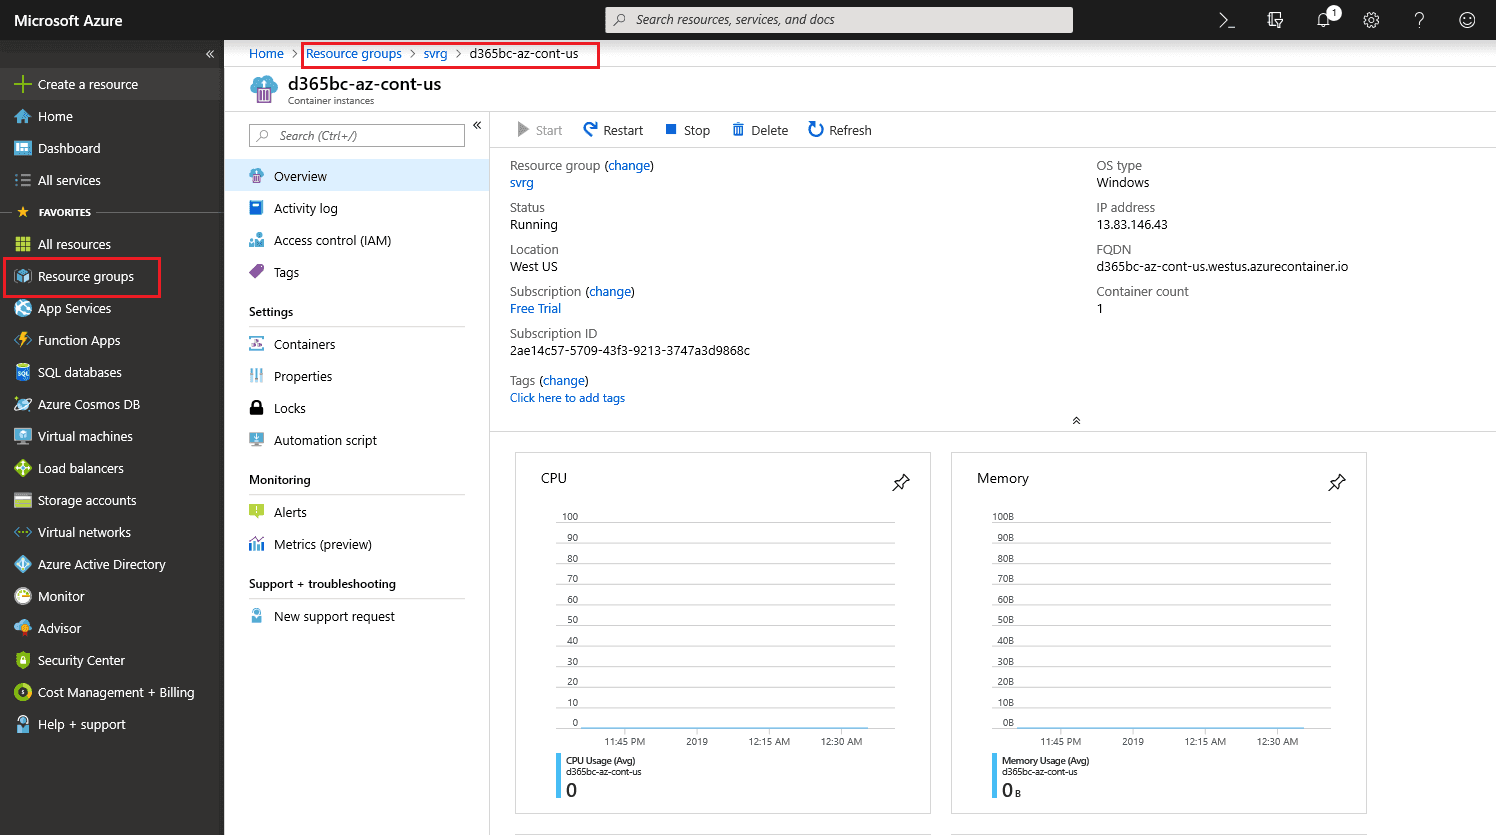
Task: Click the feedback smiley icon
Action: point(1467,20)
